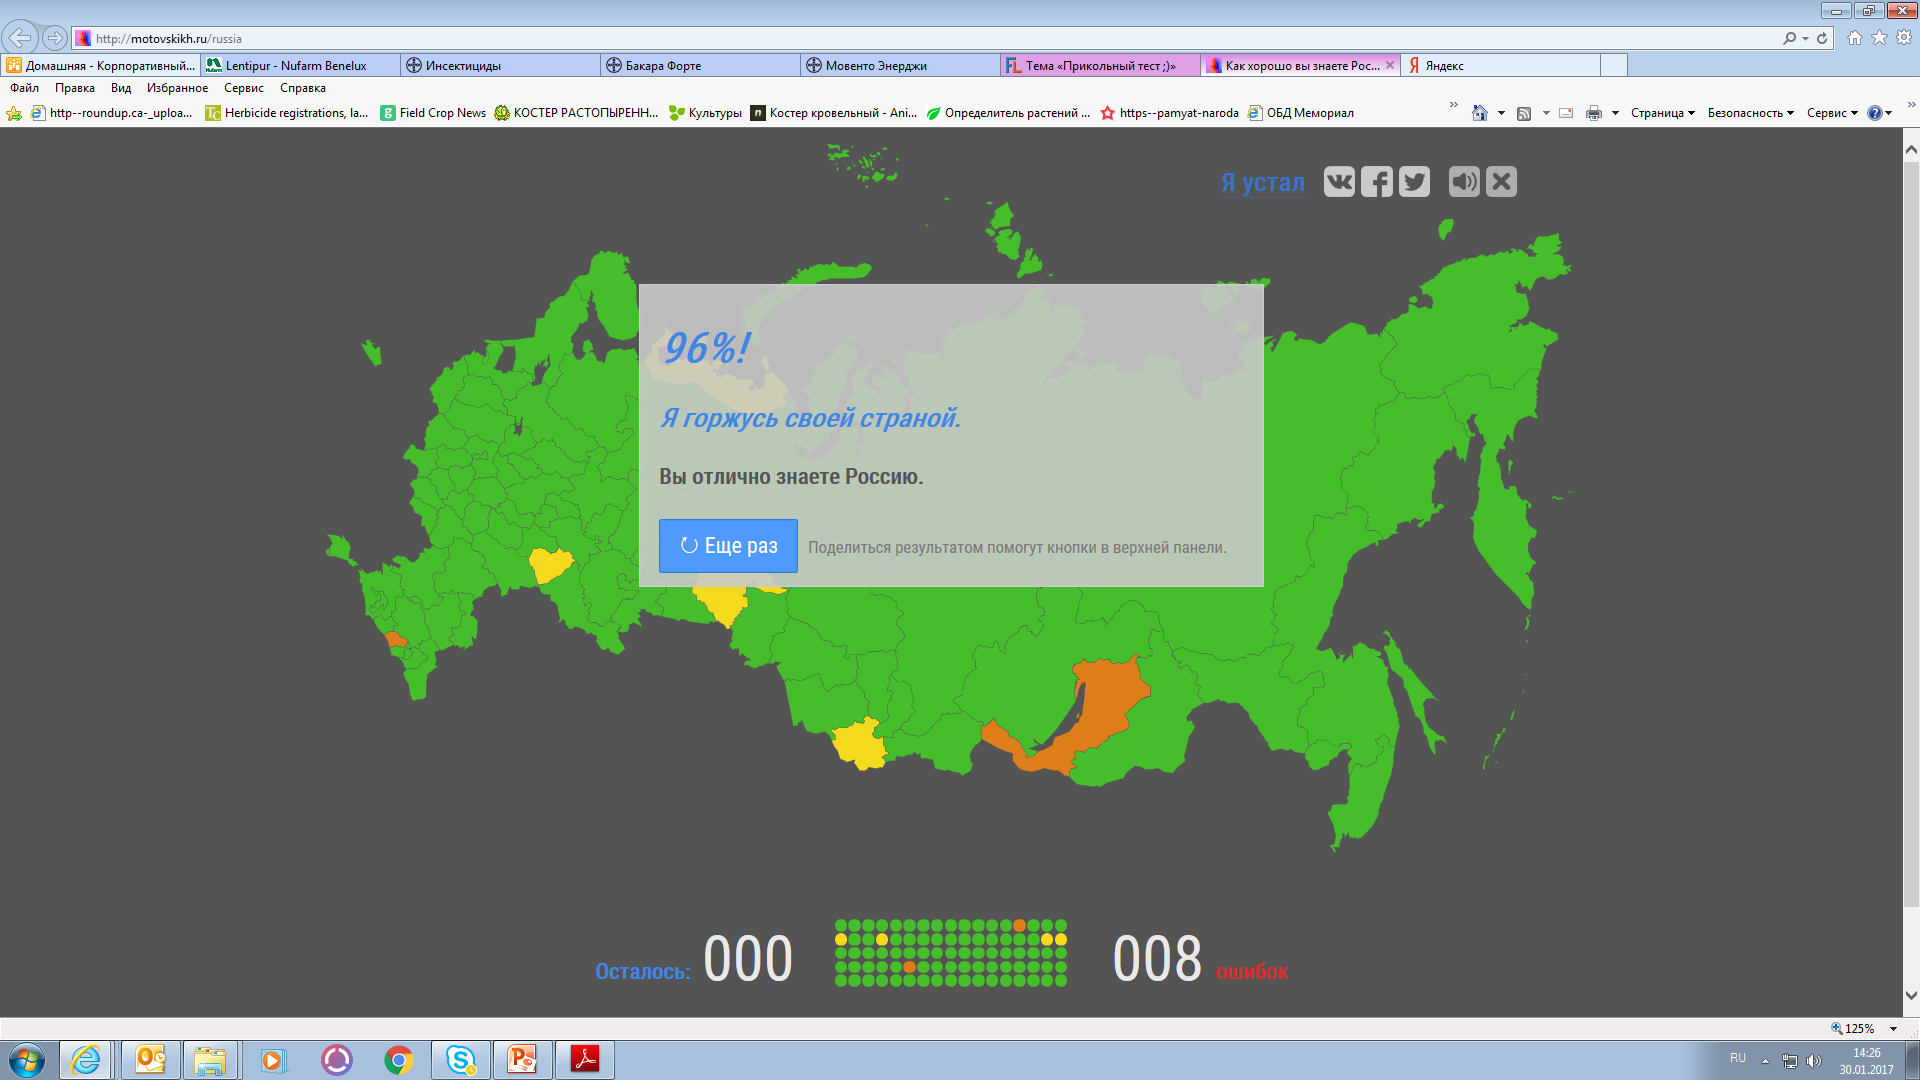The image size is (1920, 1080).
Task: Close the results popup
Action: pos(1501,182)
